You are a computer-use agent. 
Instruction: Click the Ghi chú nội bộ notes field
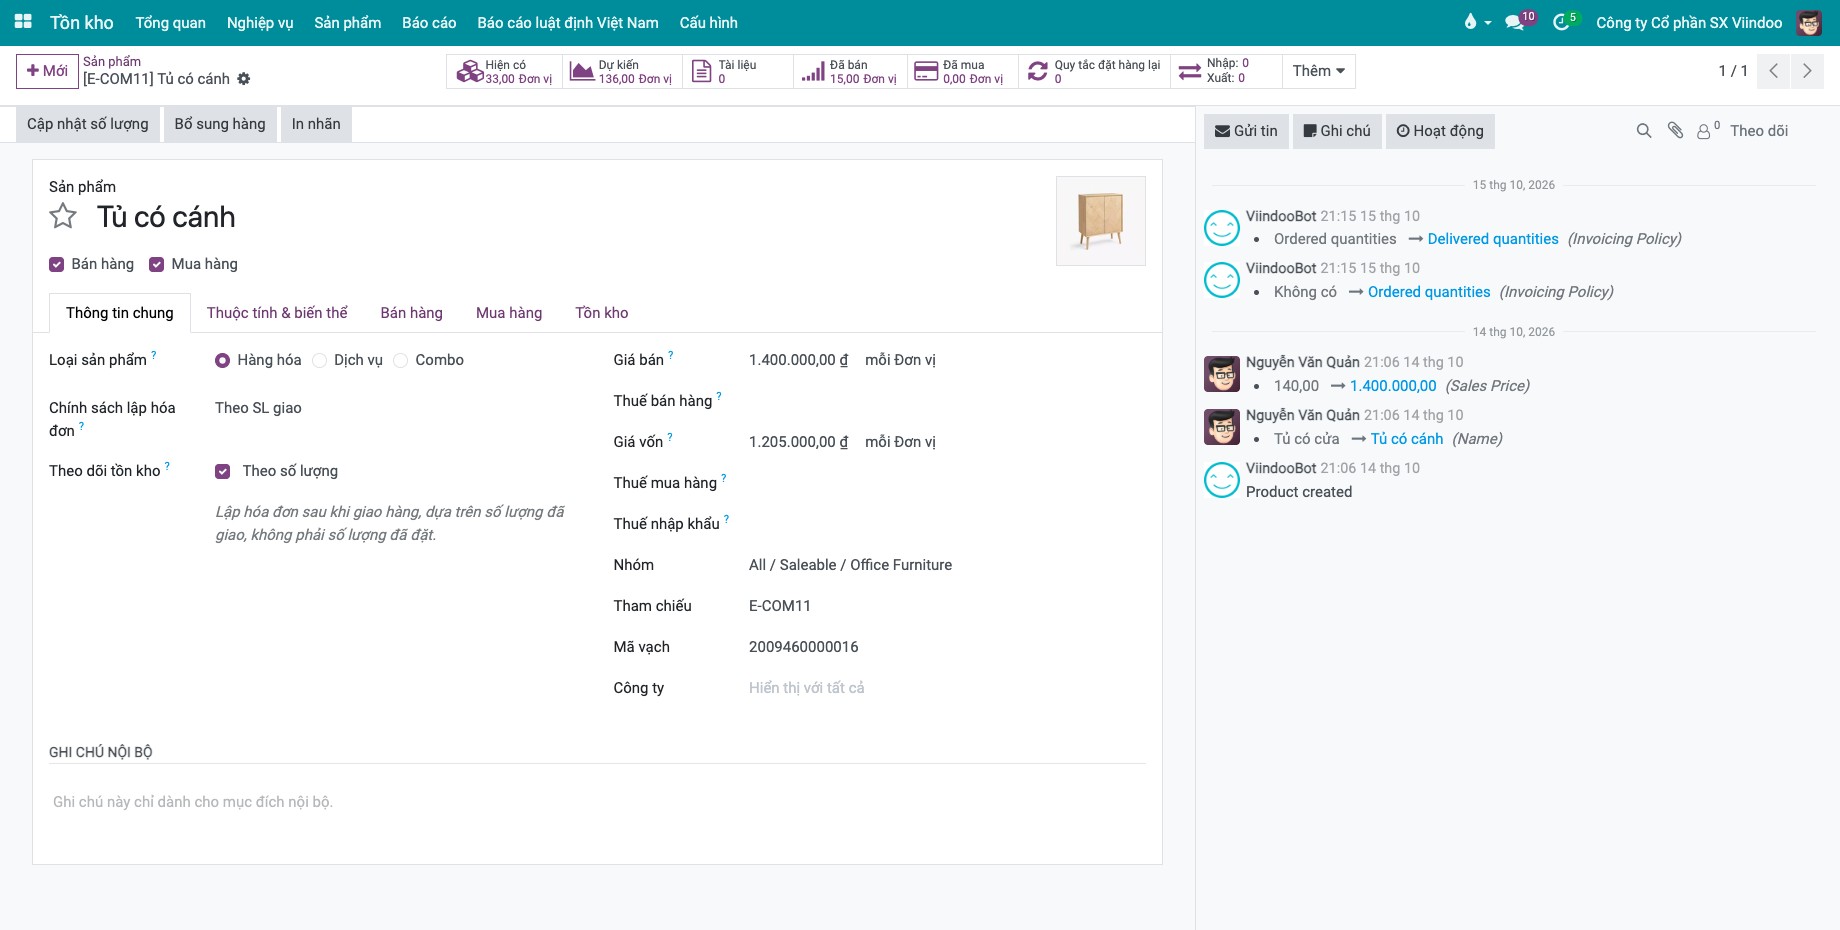tap(598, 802)
